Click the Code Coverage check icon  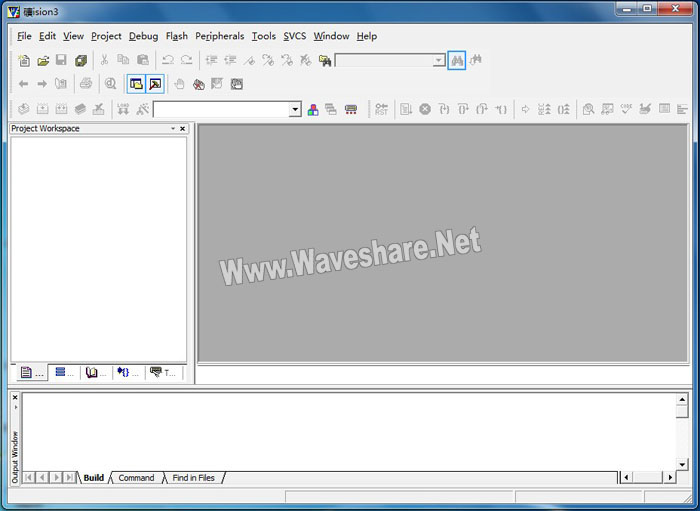tap(626, 109)
